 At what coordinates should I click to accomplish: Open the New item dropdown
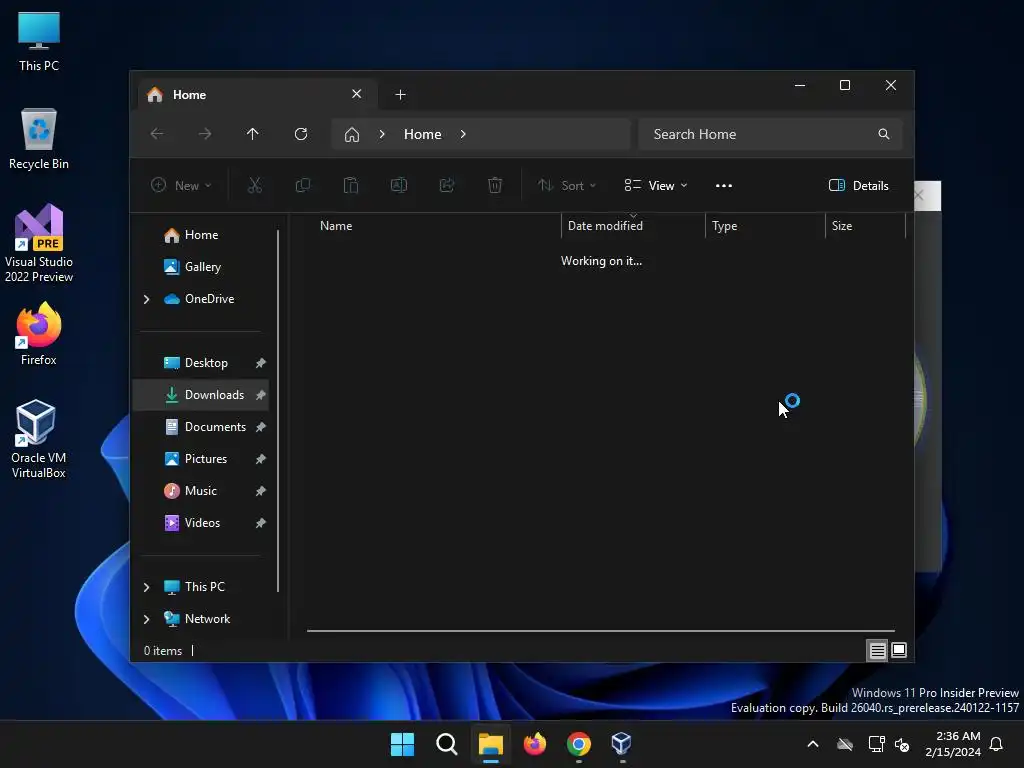[181, 185]
